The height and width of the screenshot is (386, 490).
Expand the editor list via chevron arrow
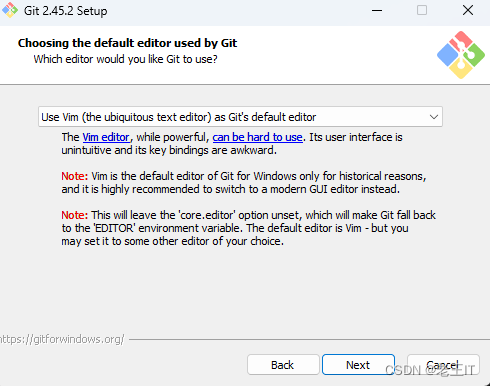pyautogui.click(x=434, y=117)
